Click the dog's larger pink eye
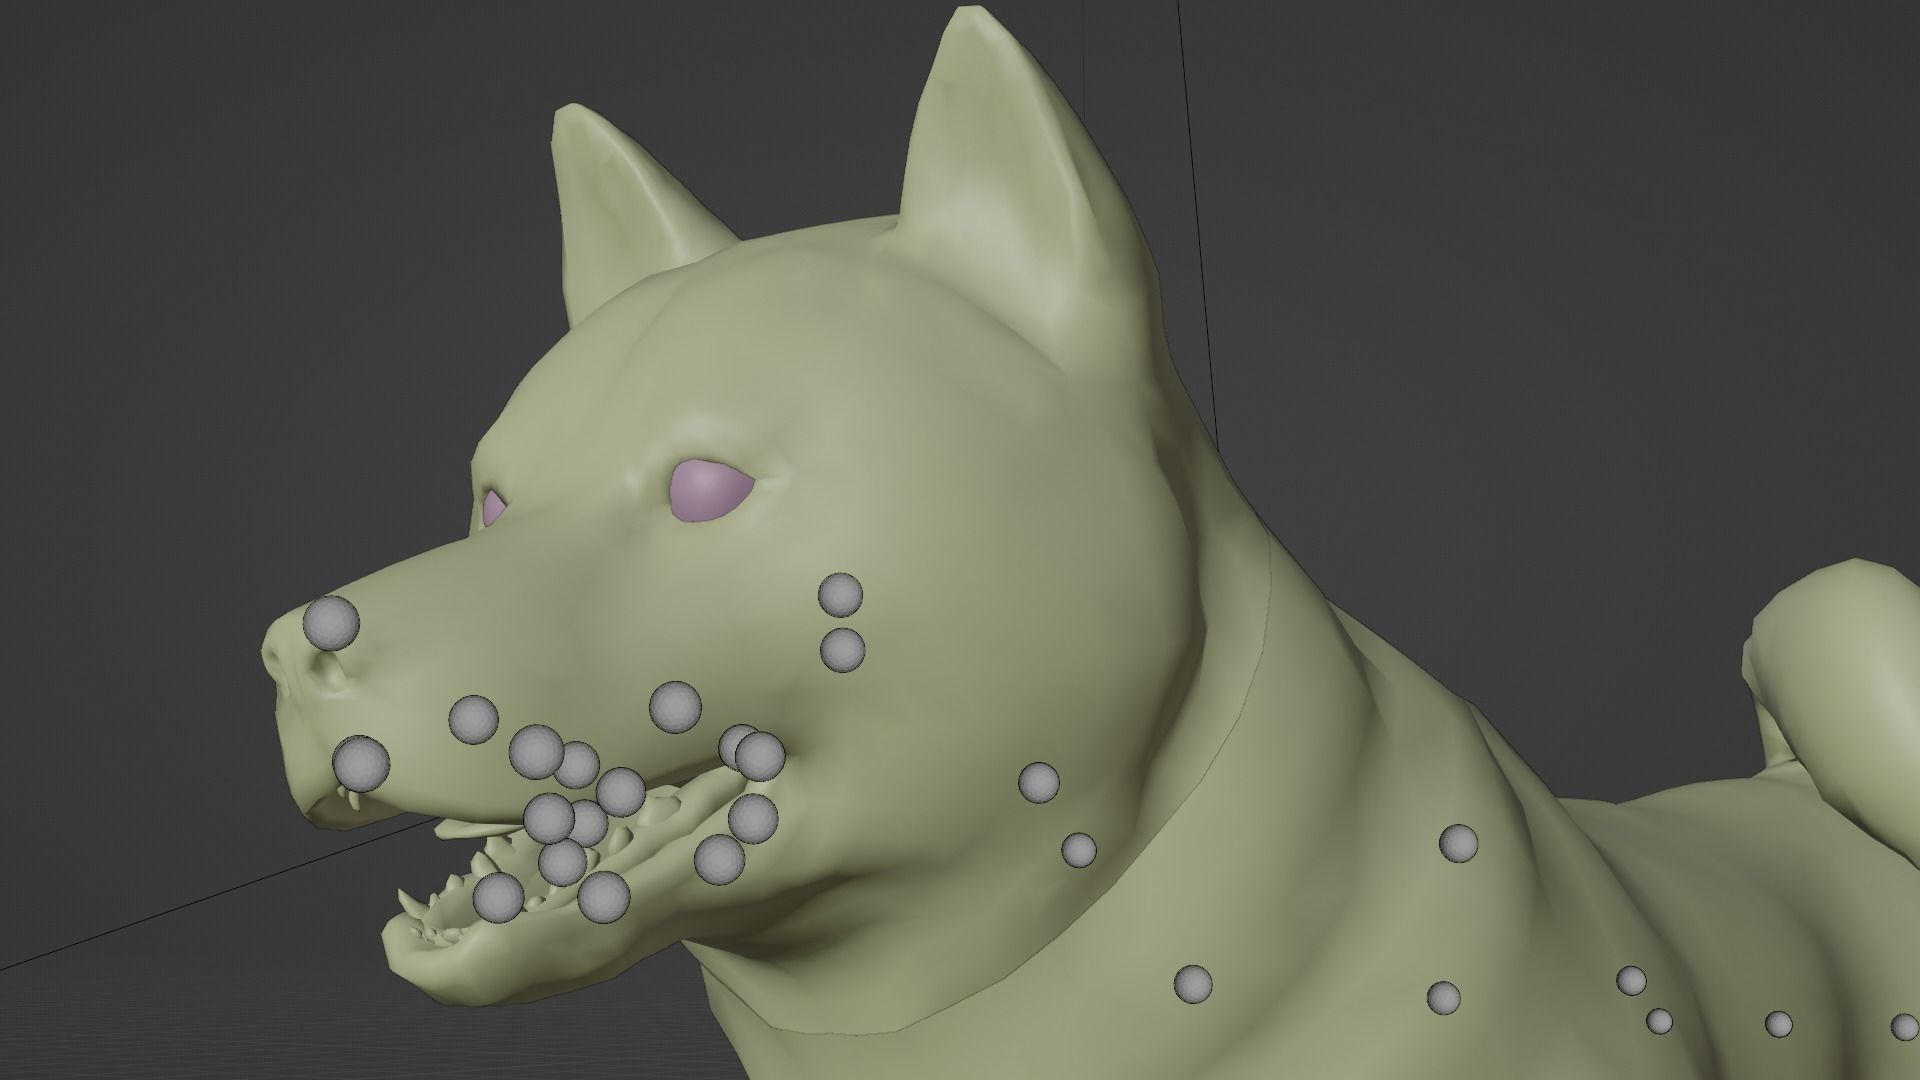 (709, 489)
